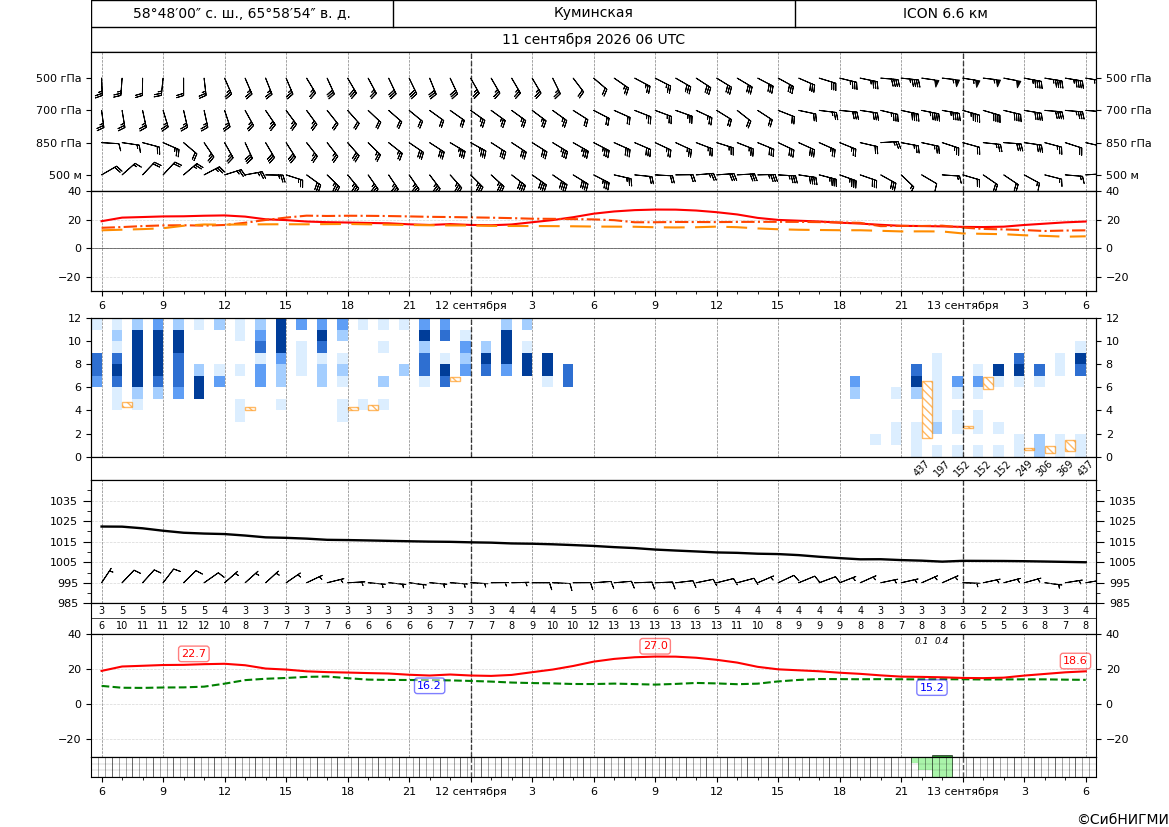Select the Куминская station title cell
1169x827 pixels.
click(593, 13)
